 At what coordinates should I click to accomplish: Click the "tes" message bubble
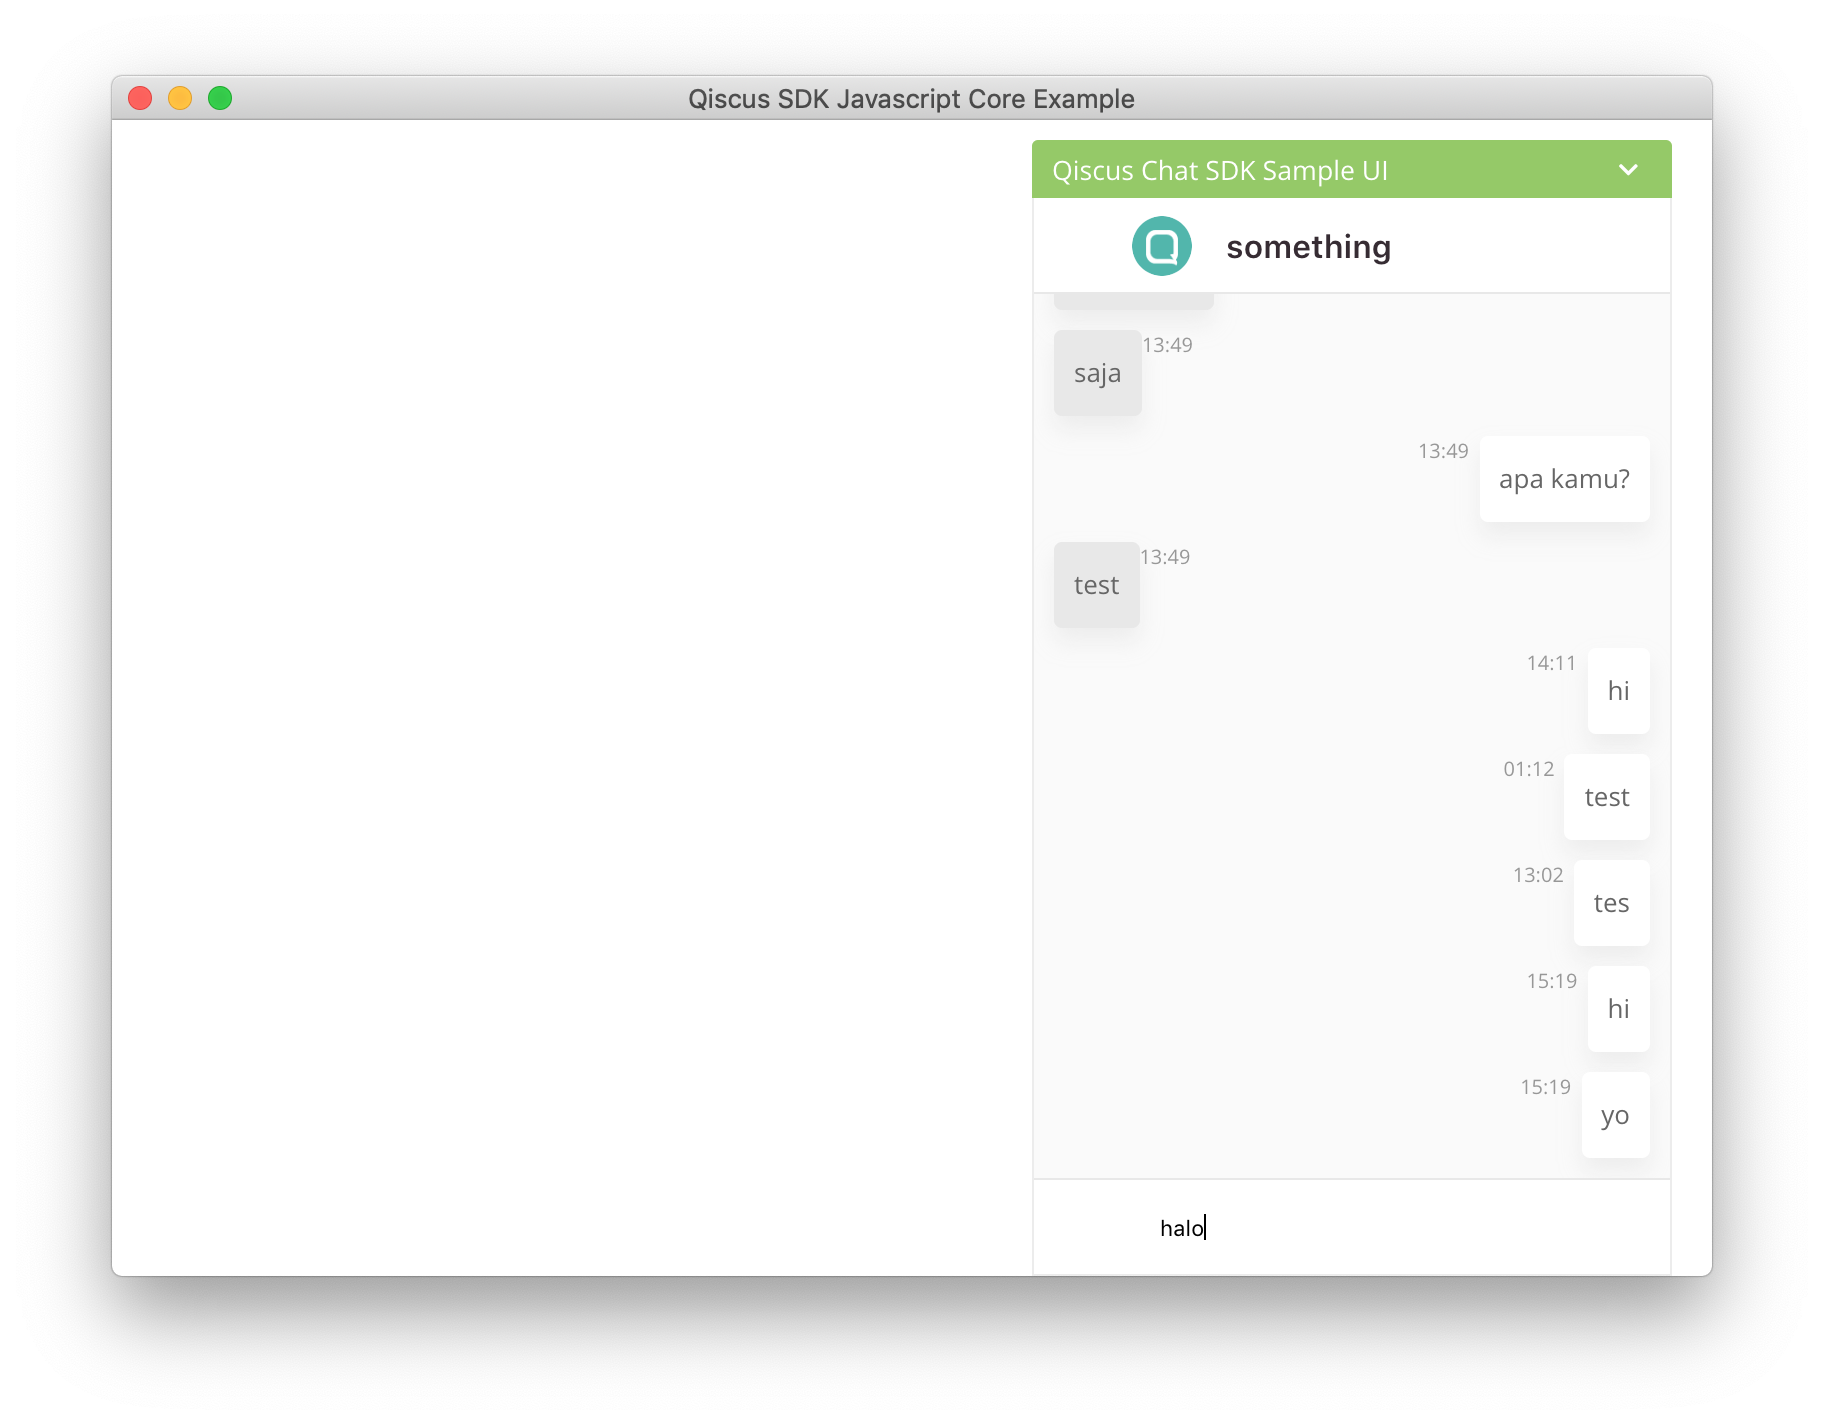pos(1611,903)
